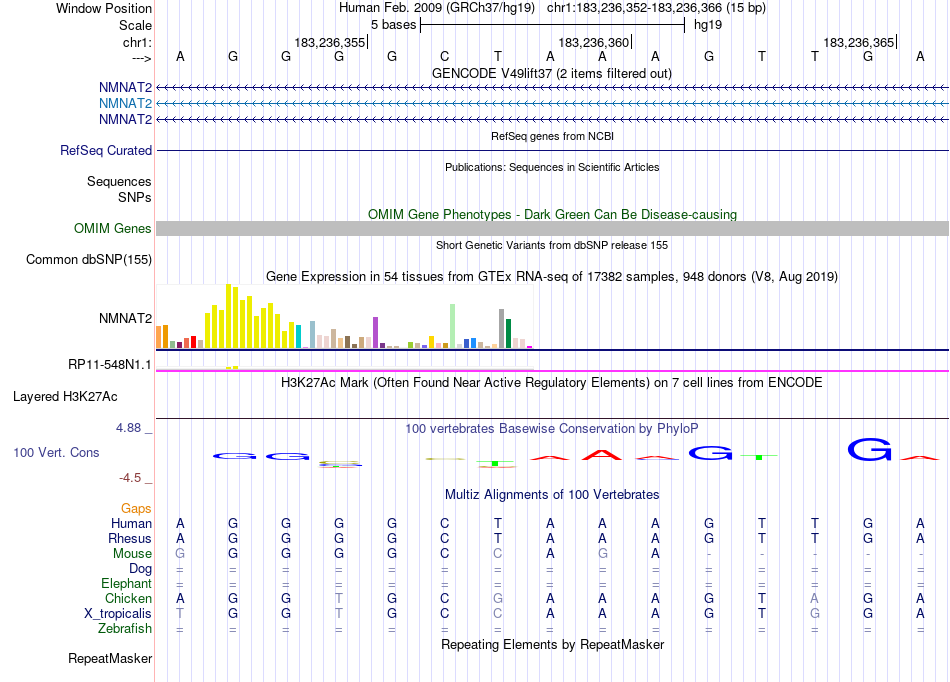
Task: Click the 100 vertebrates Basewise Conservation title
Action: 552,429
